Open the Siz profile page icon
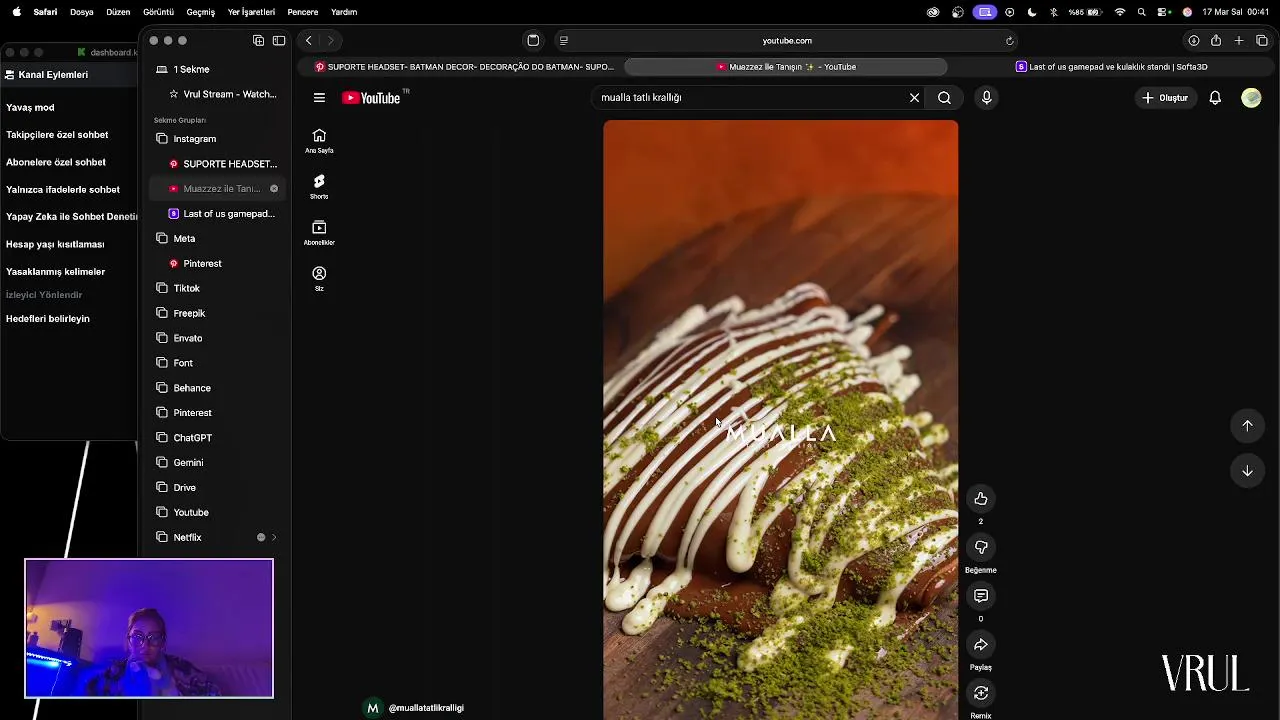Viewport: 1280px width, 720px height. 319,279
